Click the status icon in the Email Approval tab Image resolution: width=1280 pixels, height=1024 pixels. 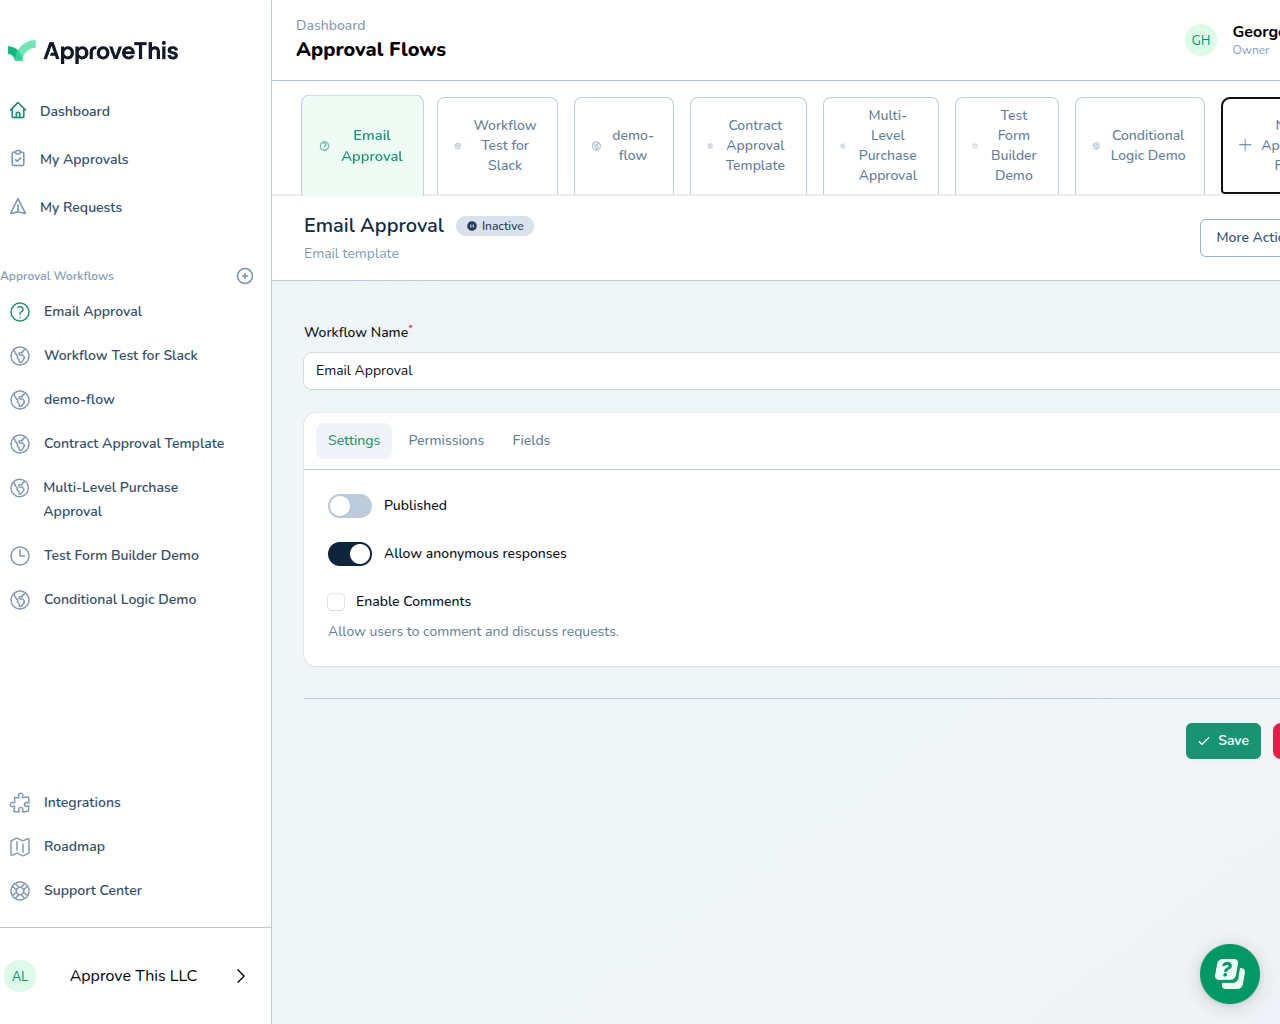pos(324,146)
